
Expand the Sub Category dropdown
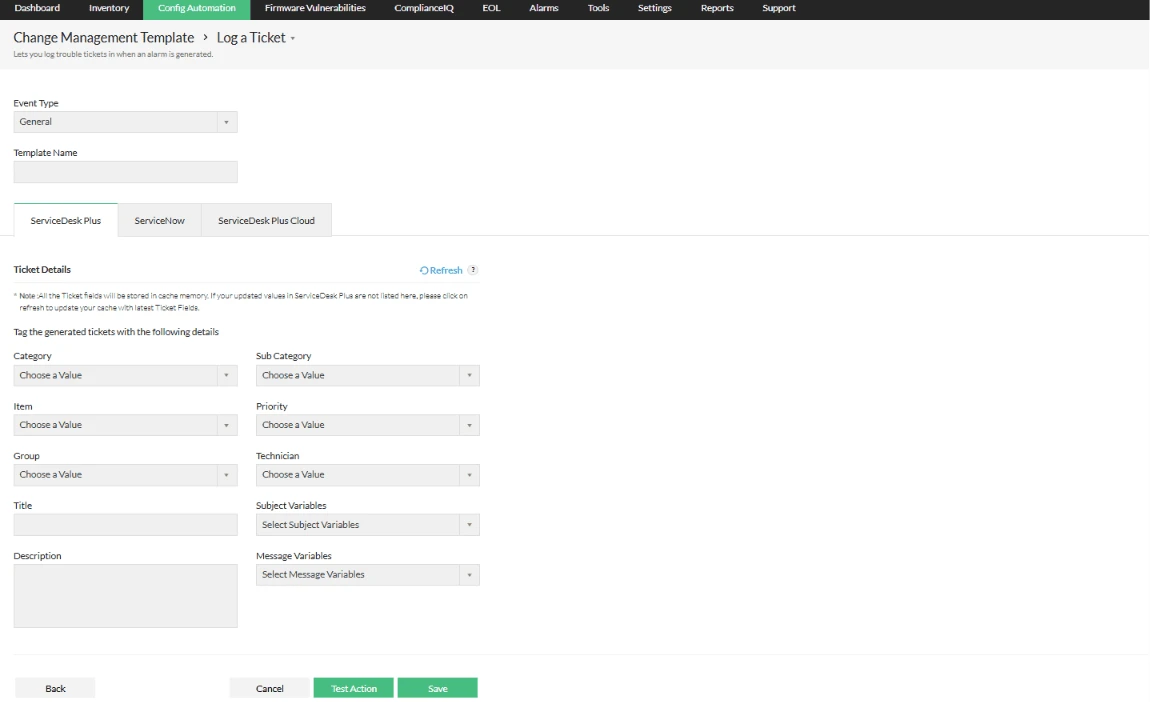[x=367, y=376]
